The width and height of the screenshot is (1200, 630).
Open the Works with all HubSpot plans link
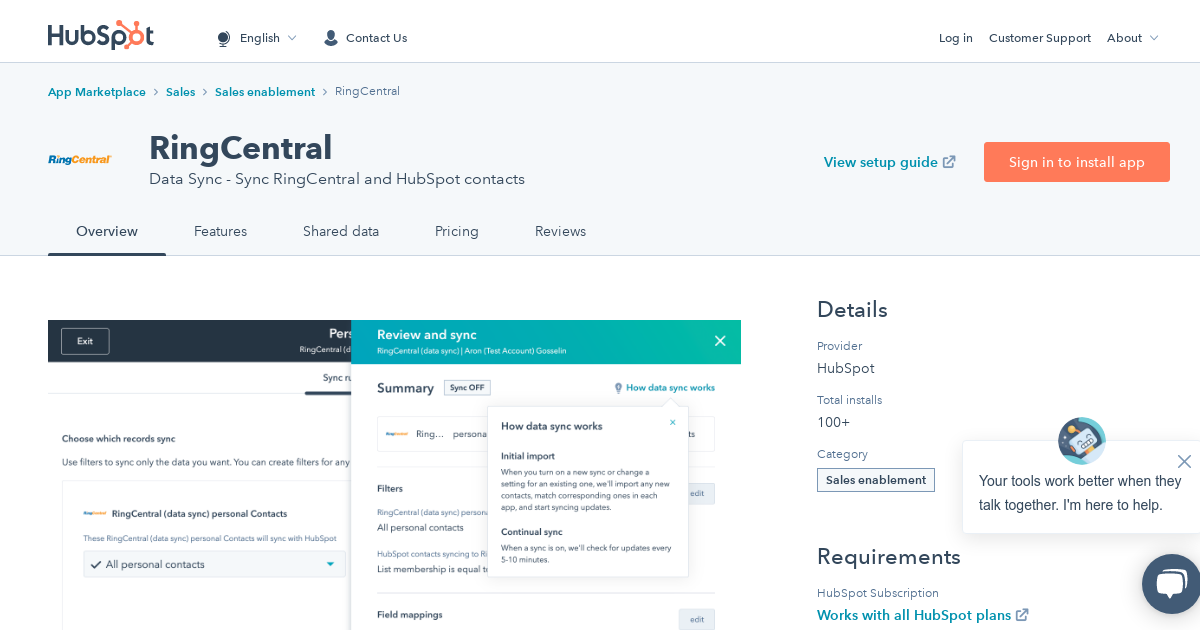913,615
